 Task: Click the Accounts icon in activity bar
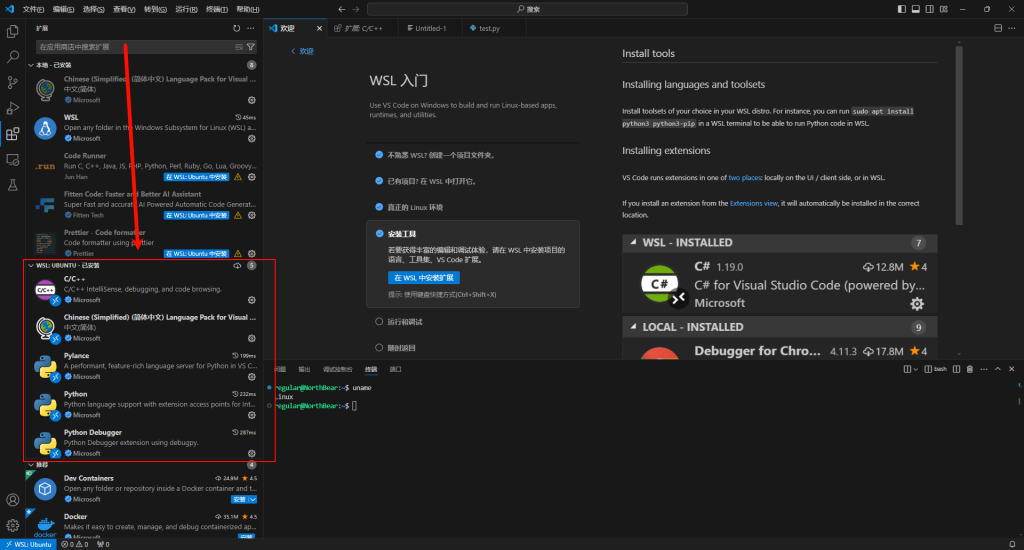[x=13, y=499]
